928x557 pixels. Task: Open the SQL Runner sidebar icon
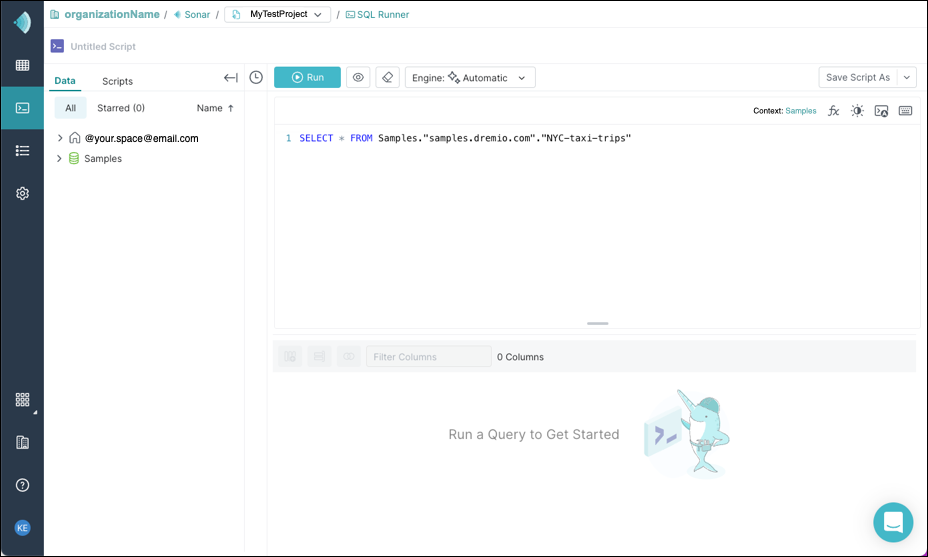(x=22, y=108)
